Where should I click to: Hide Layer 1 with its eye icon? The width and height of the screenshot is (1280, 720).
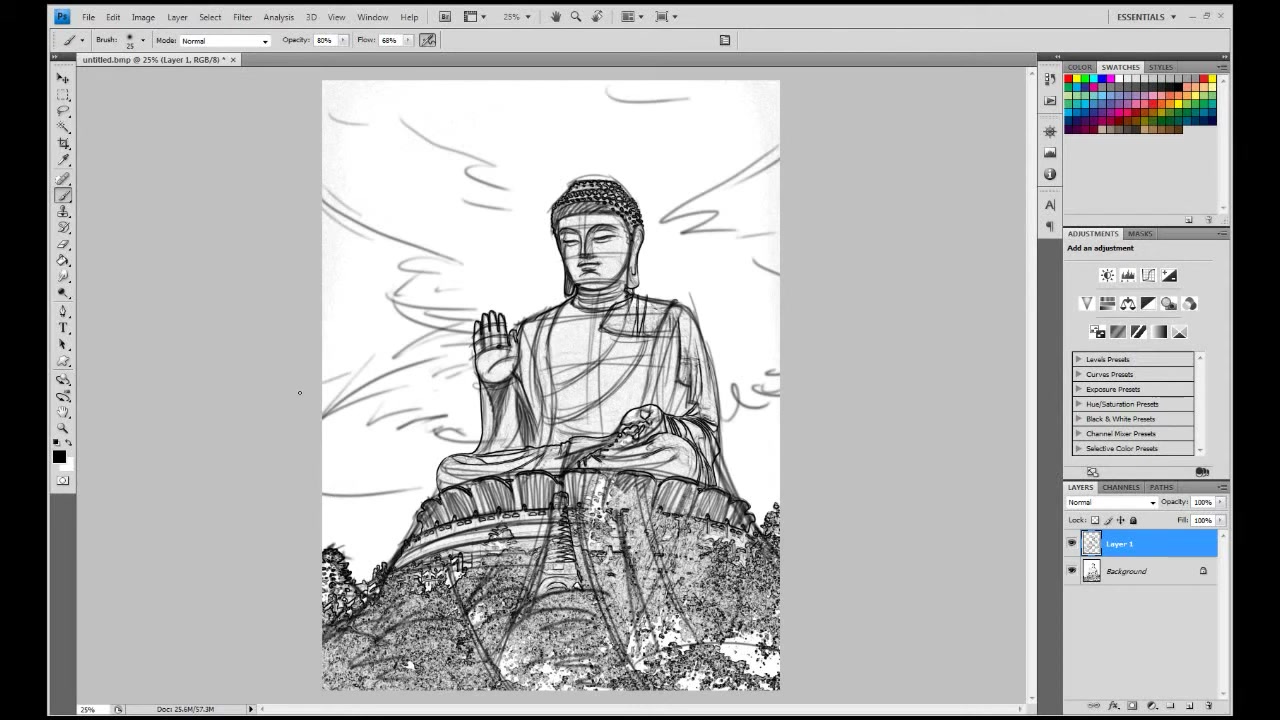pyautogui.click(x=1072, y=543)
